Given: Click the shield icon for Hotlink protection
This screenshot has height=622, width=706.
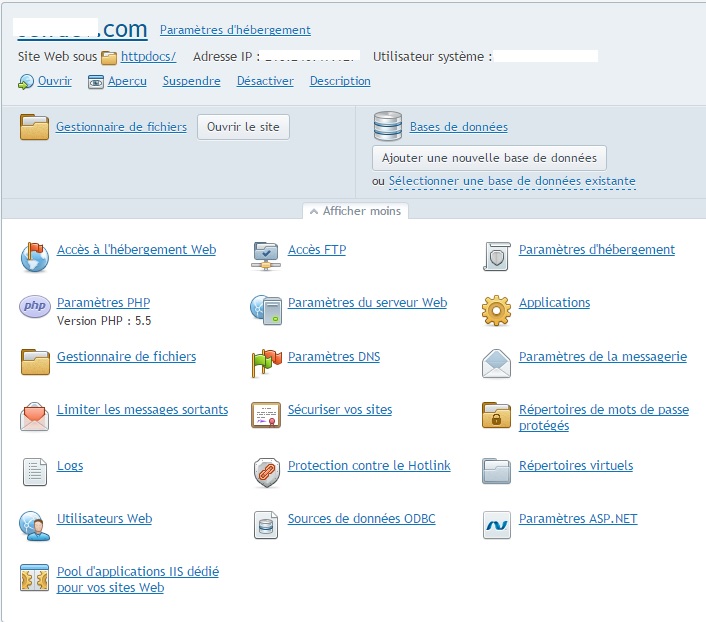Looking at the screenshot, I should pyautogui.click(x=265, y=472).
